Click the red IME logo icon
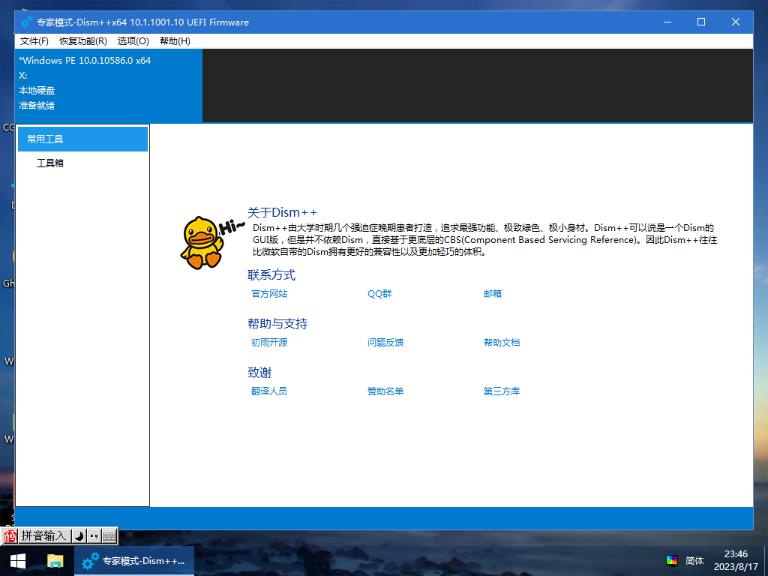This screenshot has width=768, height=576. click(10, 536)
